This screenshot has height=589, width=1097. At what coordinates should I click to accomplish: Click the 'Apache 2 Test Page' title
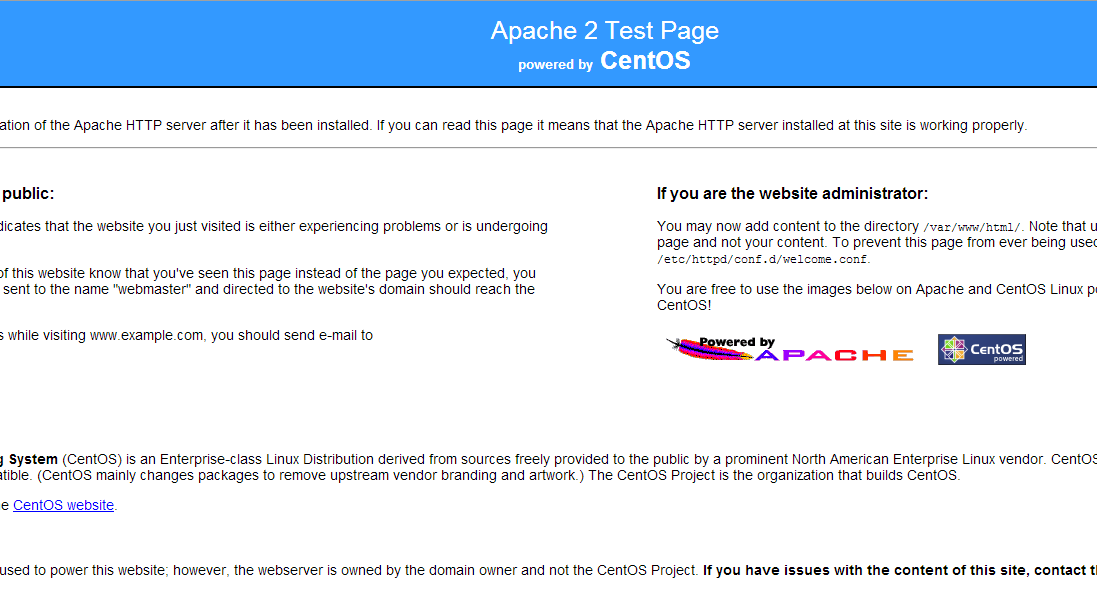click(604, 30)
